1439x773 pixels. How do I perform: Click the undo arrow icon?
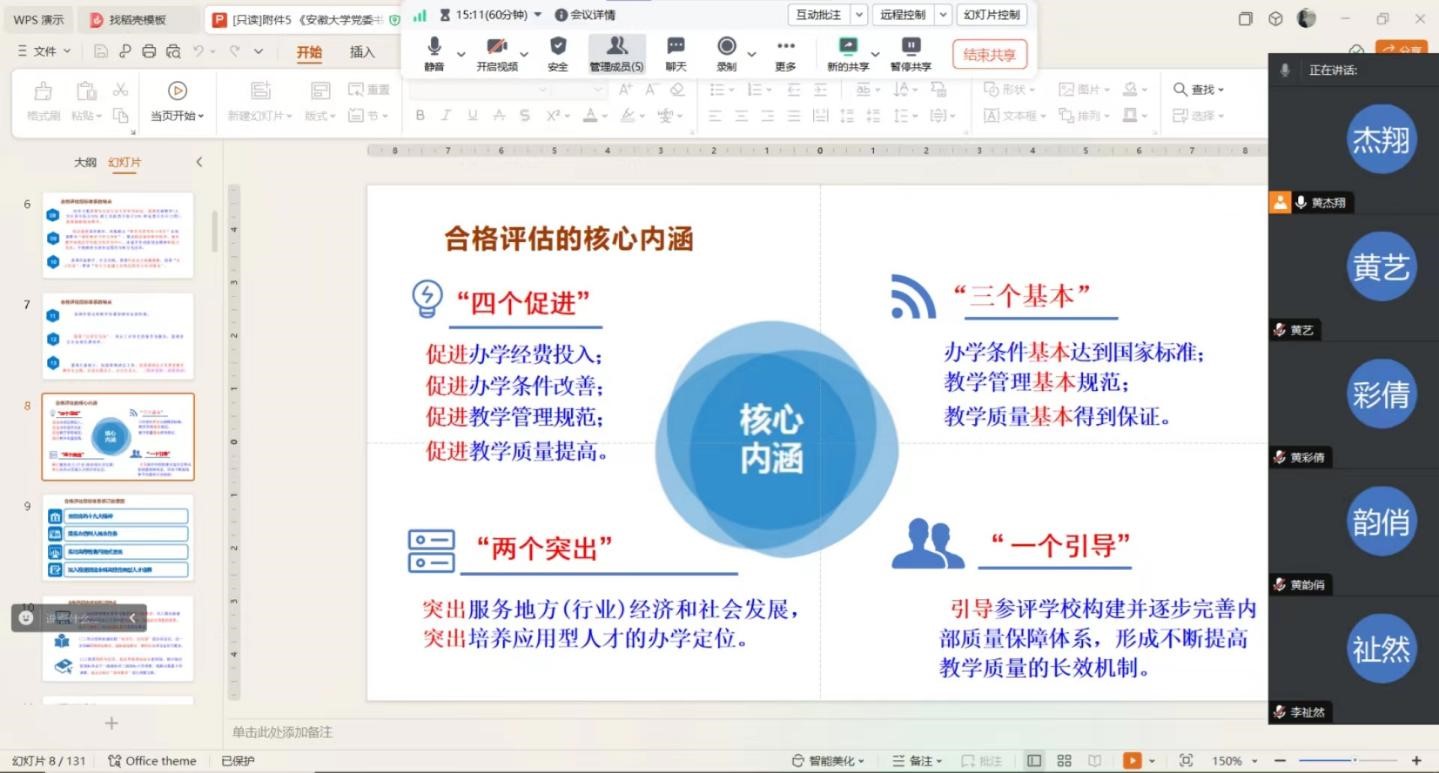coord(199,52)
